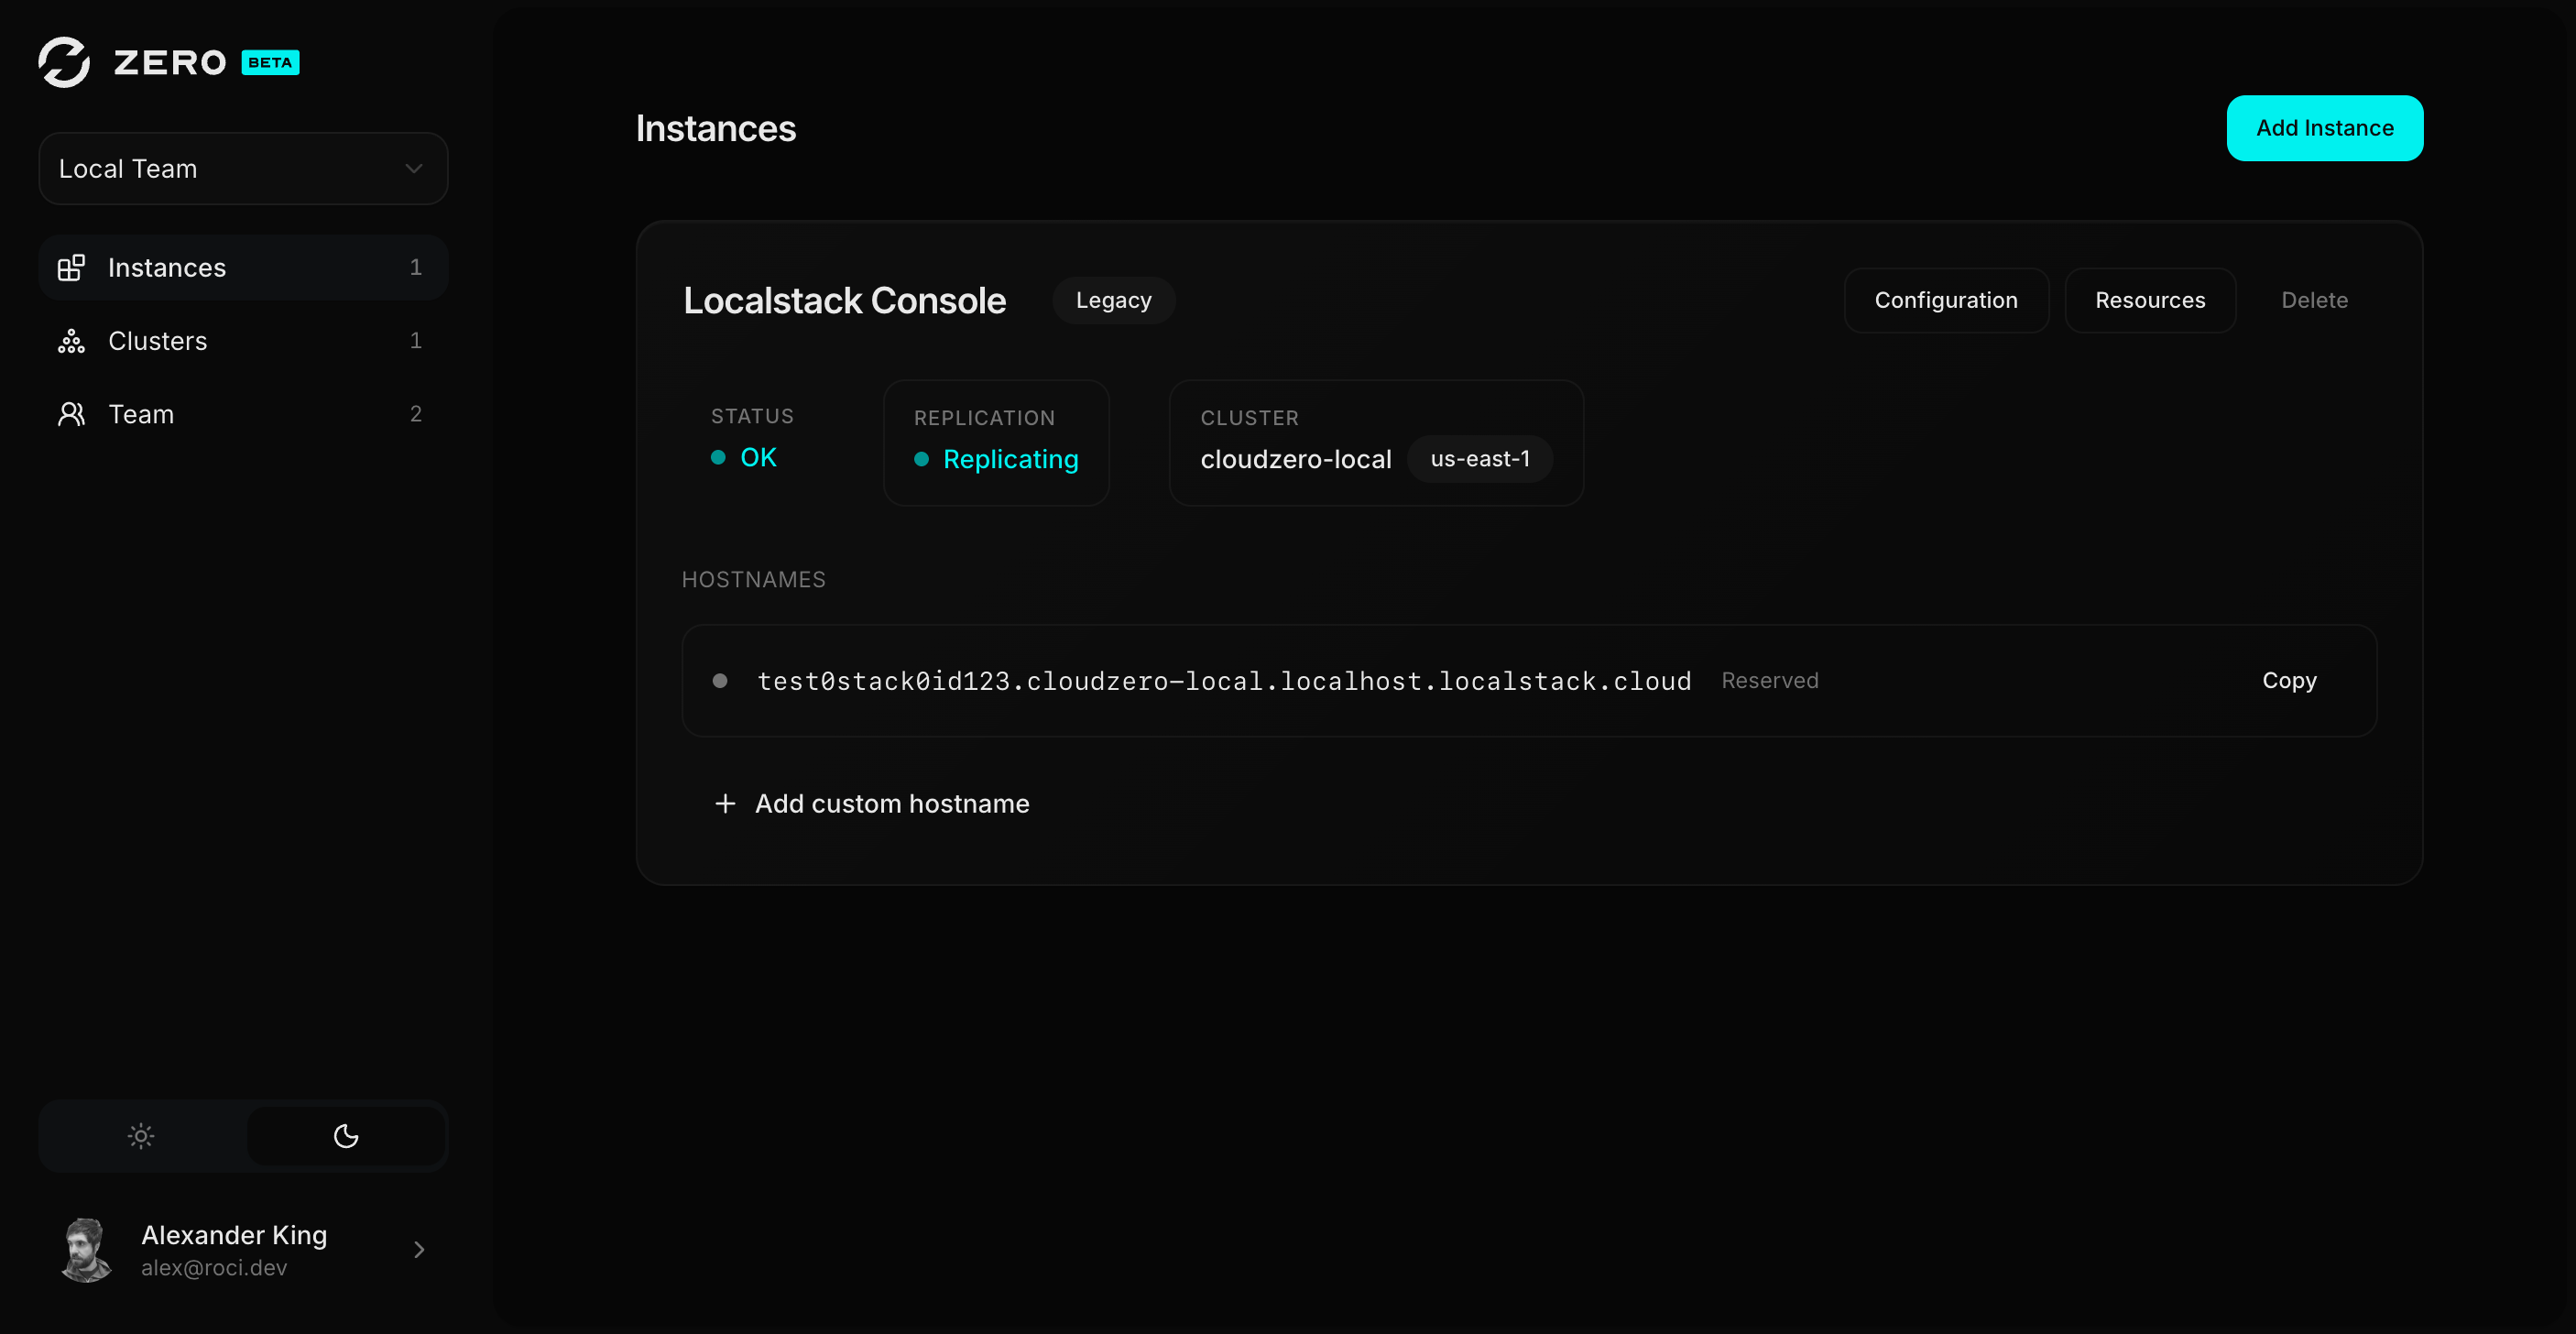Viewport: 2576px width, 1334px height.
Task: Click the hostname status dot
Action: point(720,680)
